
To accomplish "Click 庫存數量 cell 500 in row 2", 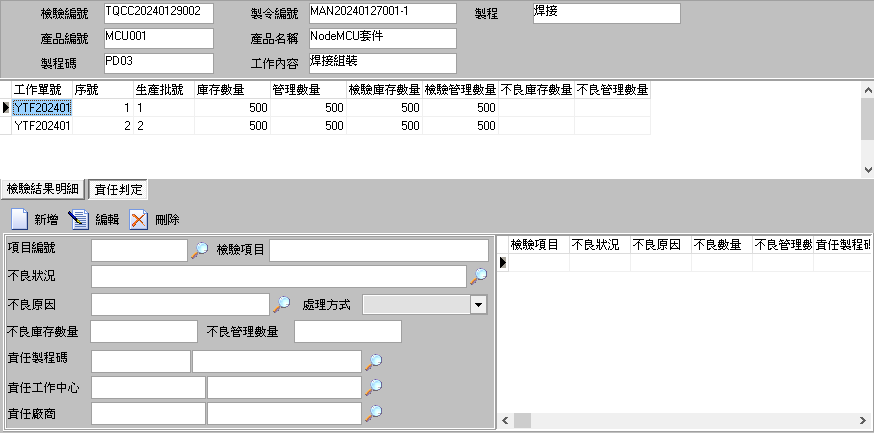I will (232, 125).
